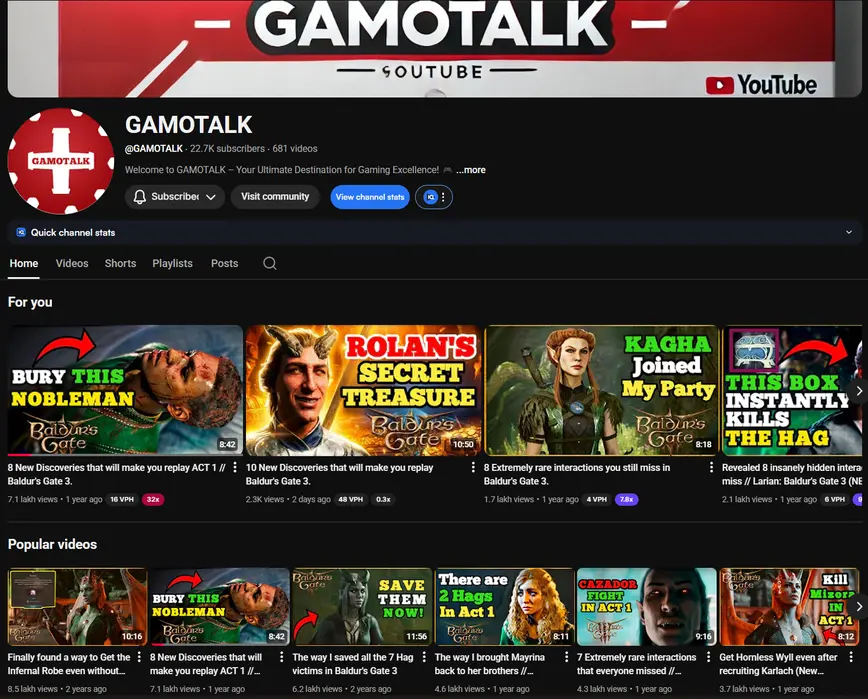Expand the Quick channel stats panel
868x699 pixels.
[x=849, y=232]
